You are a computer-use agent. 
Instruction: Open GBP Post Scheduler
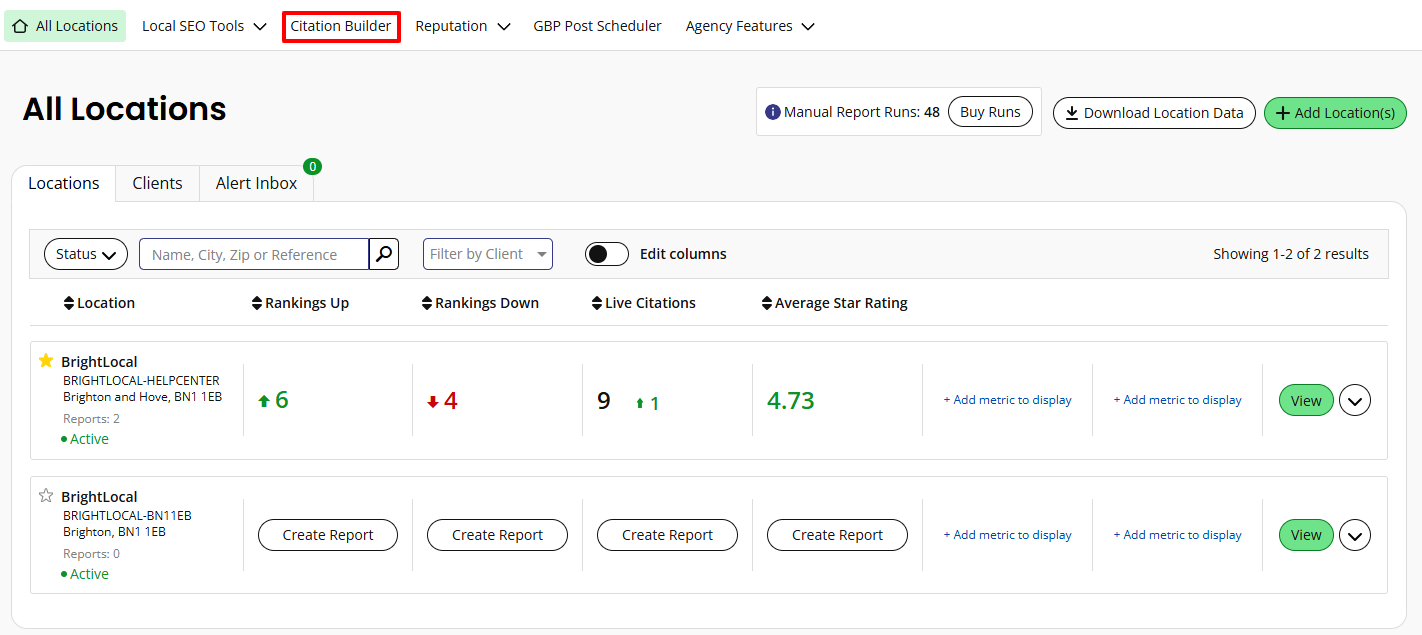pyautogui.click(x=597, y=26)
